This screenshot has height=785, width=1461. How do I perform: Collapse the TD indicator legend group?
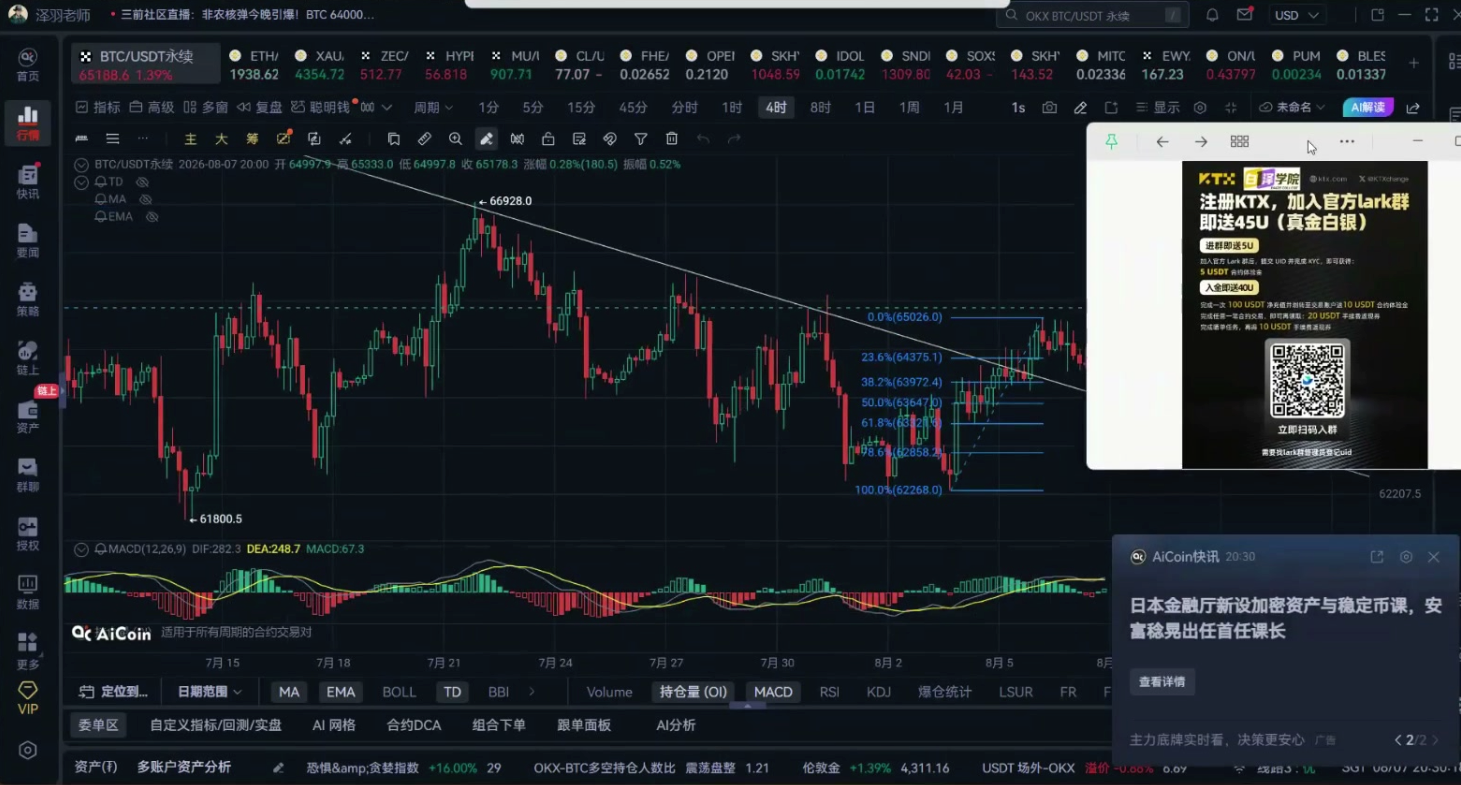pos(80,182)
